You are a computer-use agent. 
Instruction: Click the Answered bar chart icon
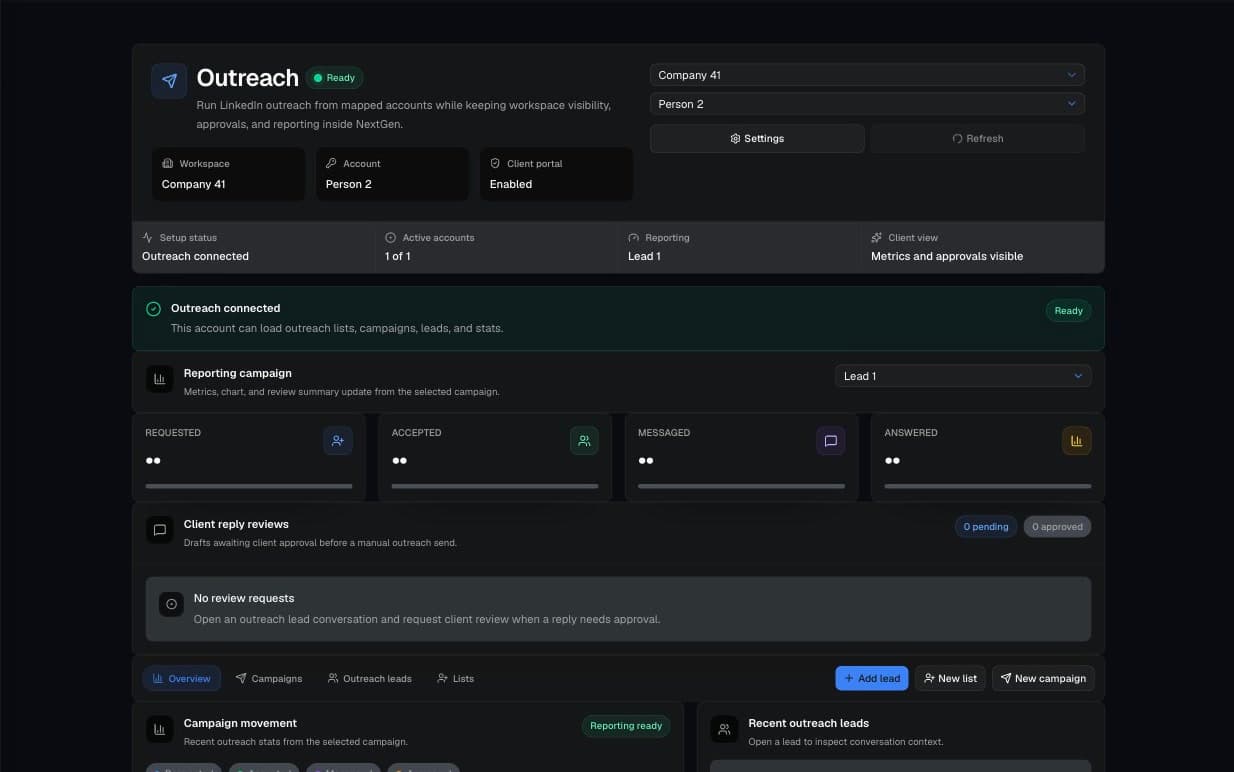[x=1077, y=441]
